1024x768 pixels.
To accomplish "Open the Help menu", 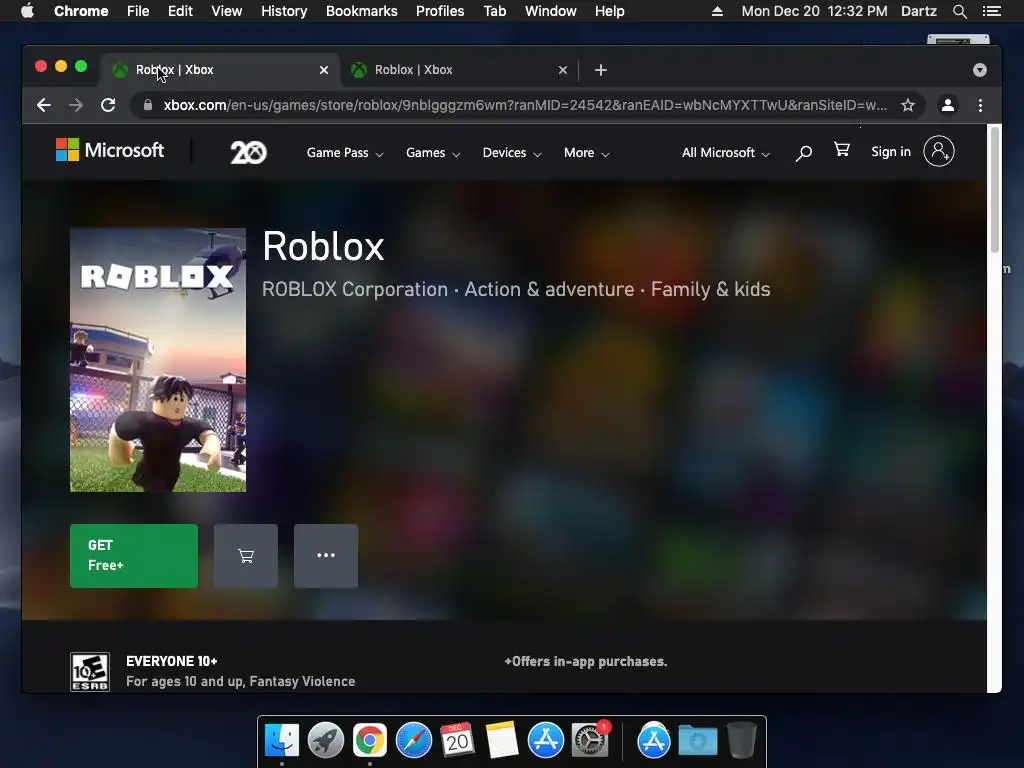I will pyautogui.click(x=609, y=11).
